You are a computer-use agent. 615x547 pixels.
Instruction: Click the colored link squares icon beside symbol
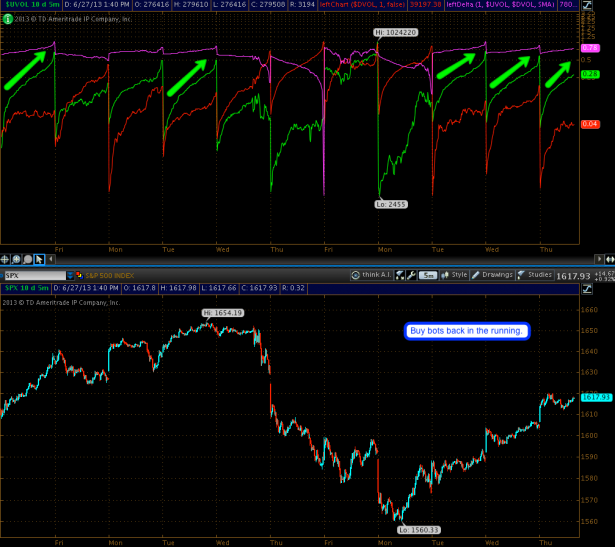(79, 275)
